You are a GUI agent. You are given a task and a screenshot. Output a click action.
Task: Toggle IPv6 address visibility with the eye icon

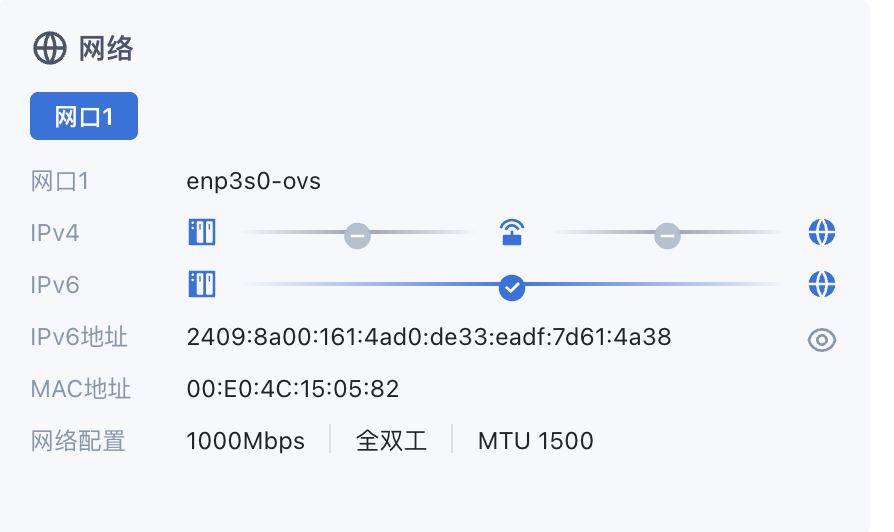[821, 340]
